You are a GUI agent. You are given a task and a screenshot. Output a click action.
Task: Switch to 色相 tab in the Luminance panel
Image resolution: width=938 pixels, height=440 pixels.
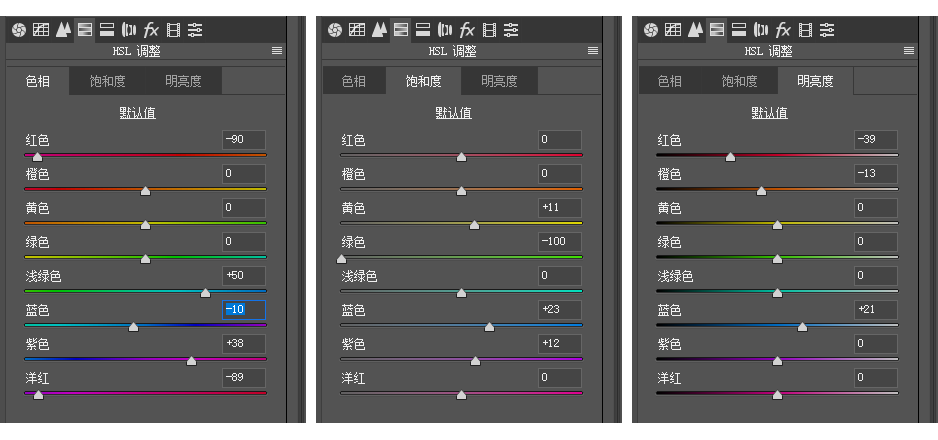(x=669, y=81)
